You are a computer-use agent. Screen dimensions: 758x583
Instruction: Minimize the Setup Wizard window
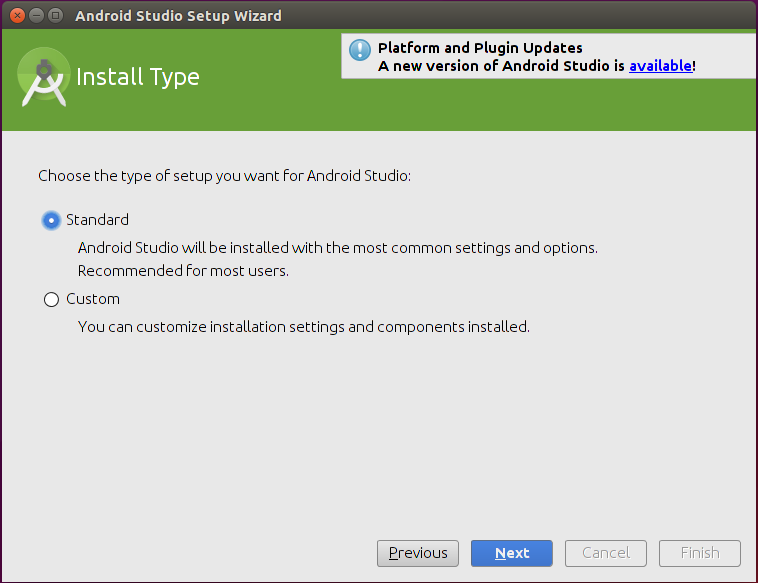37,15
